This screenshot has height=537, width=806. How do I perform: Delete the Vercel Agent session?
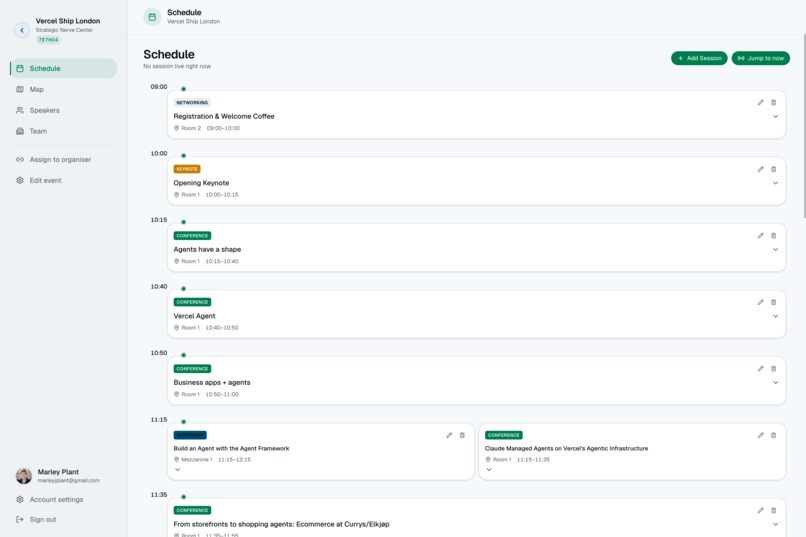click(774, 302)
